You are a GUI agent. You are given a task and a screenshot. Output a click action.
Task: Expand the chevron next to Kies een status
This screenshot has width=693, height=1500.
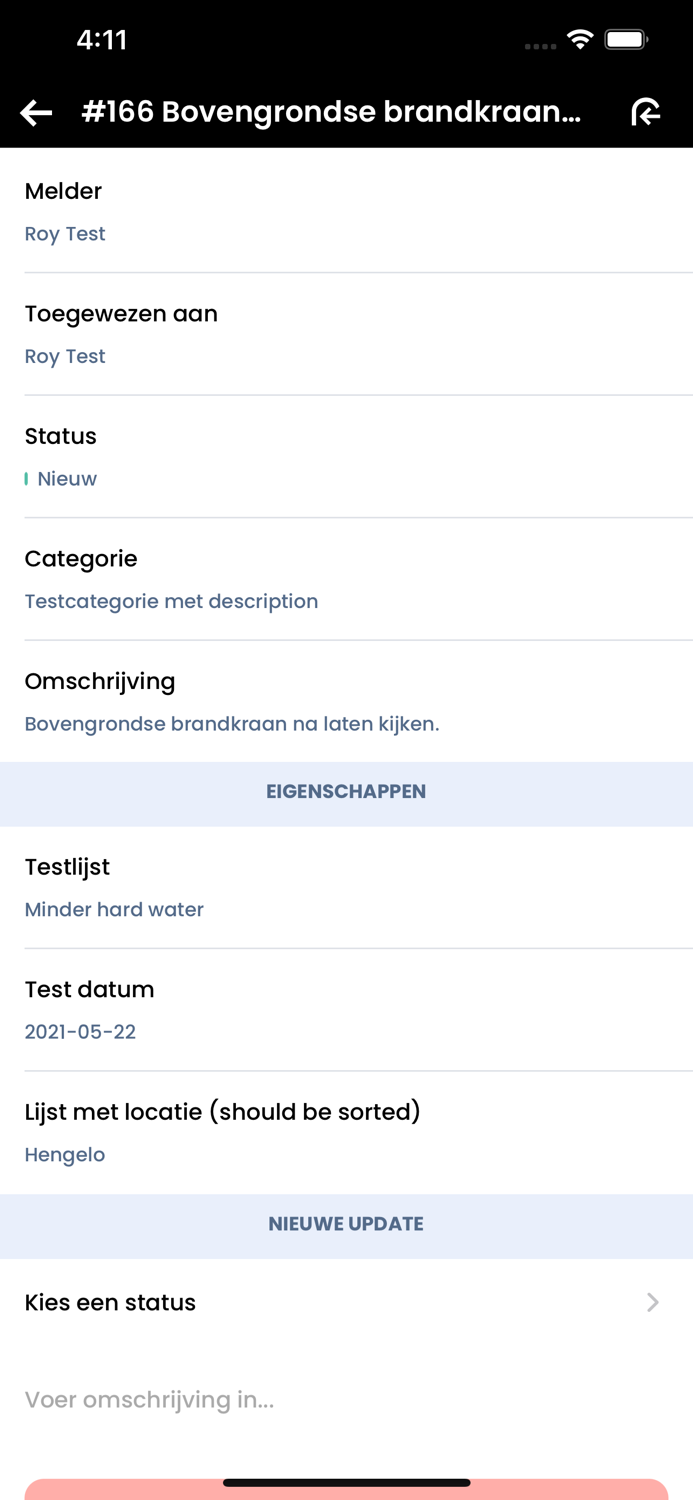point(653,1302)
